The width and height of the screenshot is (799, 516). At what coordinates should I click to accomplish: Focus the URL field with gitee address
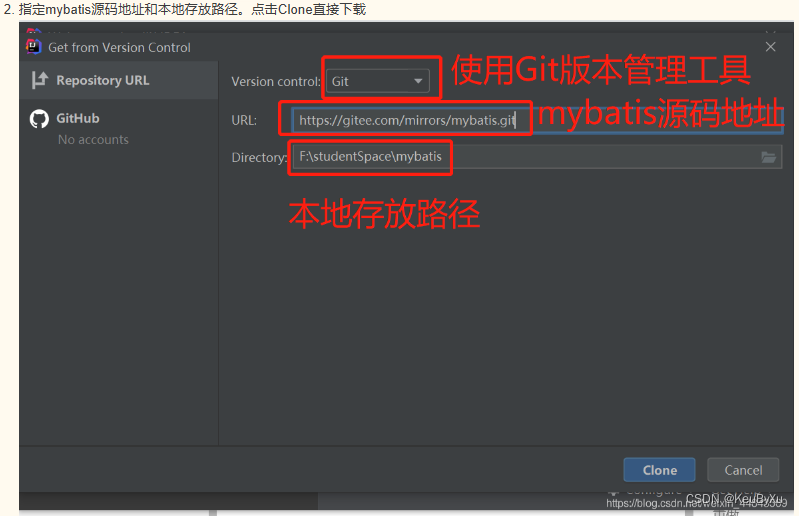pos(538,120)
